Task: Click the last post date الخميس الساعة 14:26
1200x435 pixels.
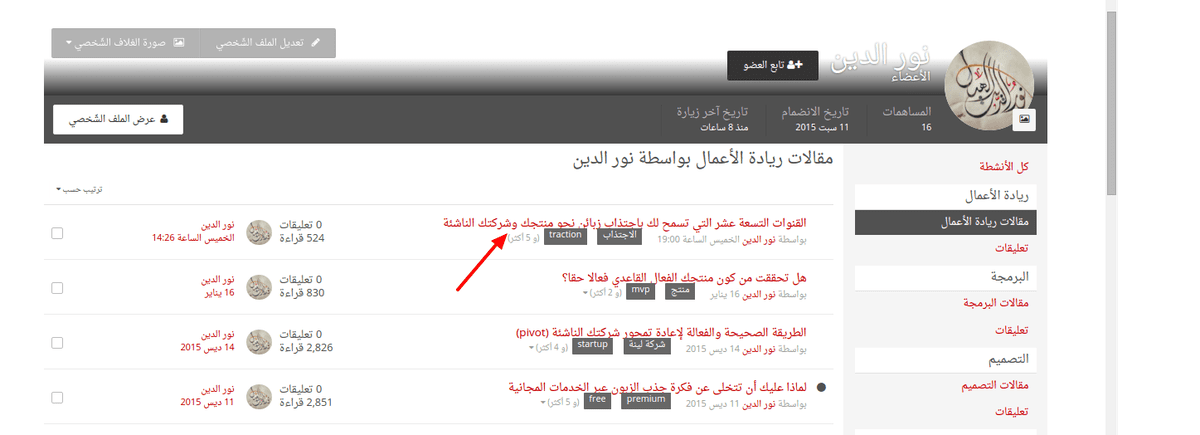Action: [193, 238]
